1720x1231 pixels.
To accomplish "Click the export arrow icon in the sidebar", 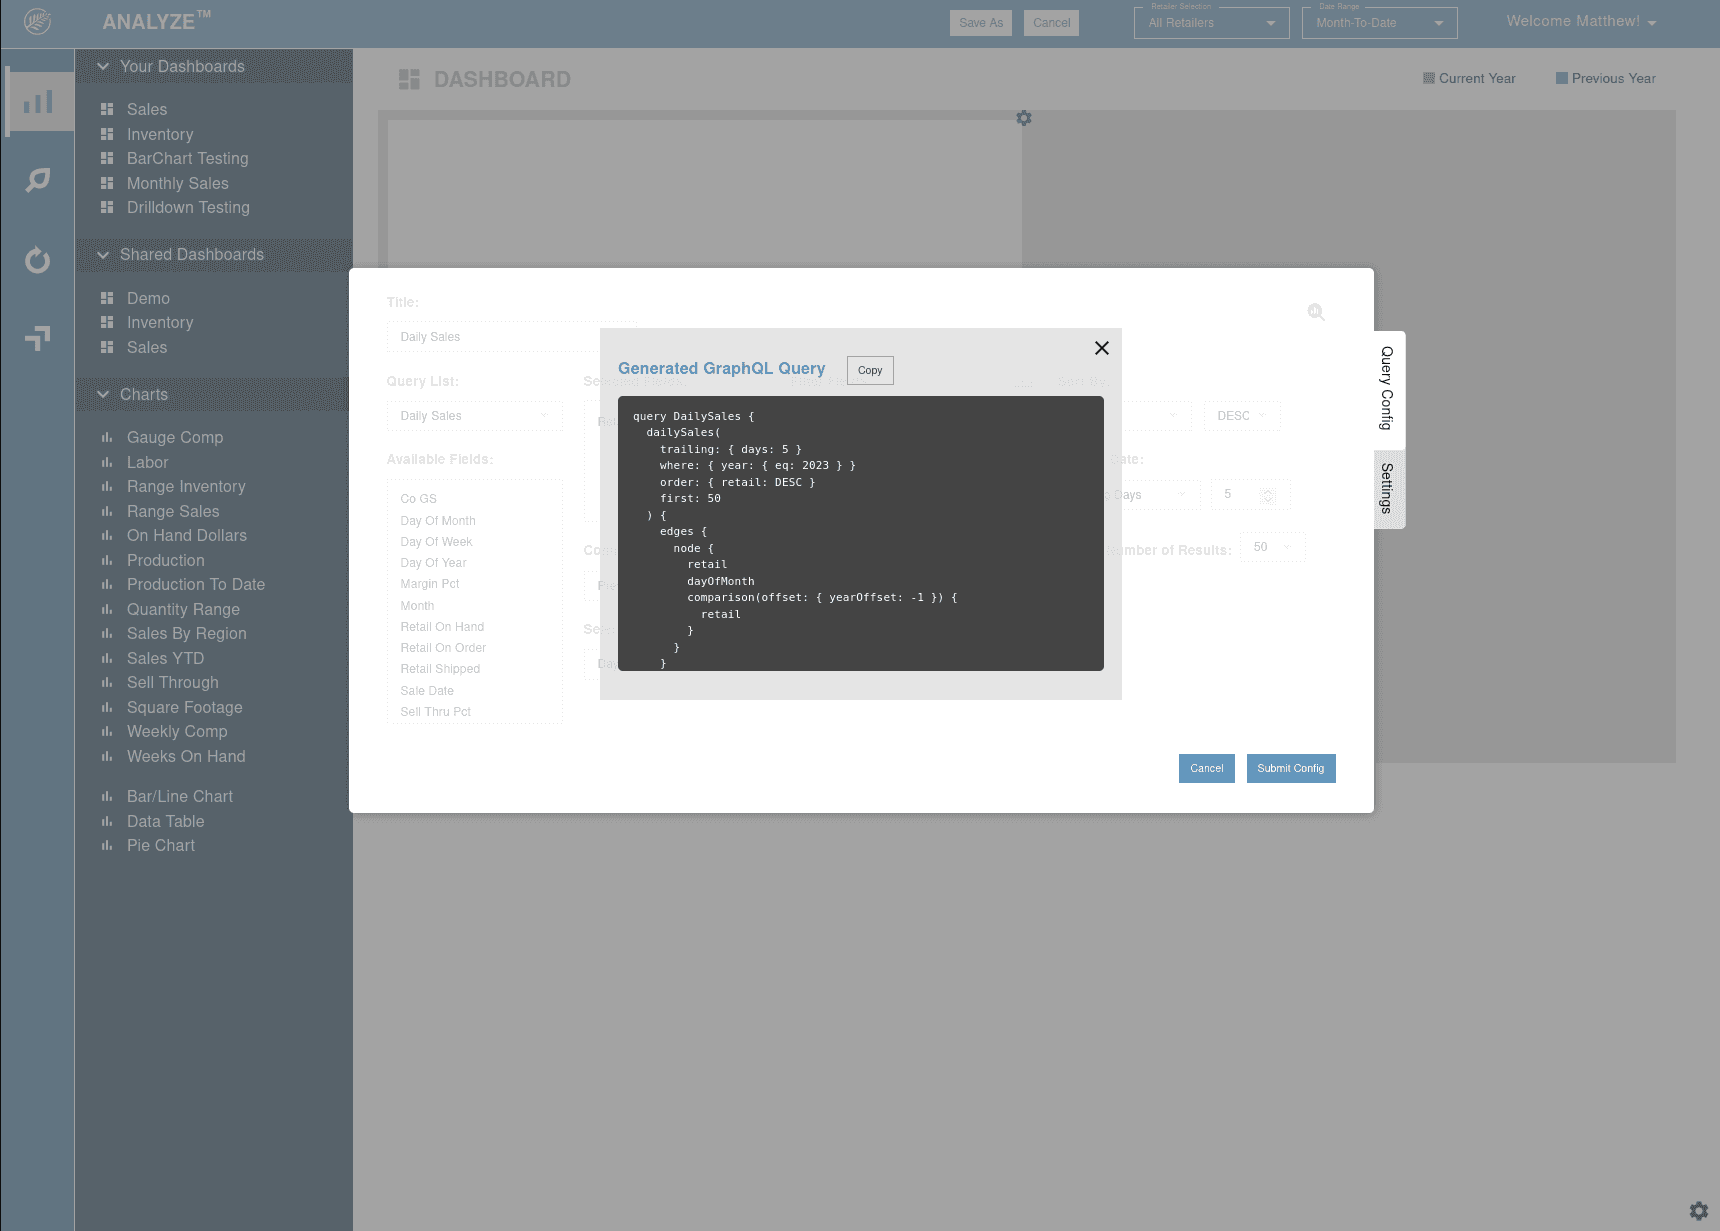I will coord(37,338).
